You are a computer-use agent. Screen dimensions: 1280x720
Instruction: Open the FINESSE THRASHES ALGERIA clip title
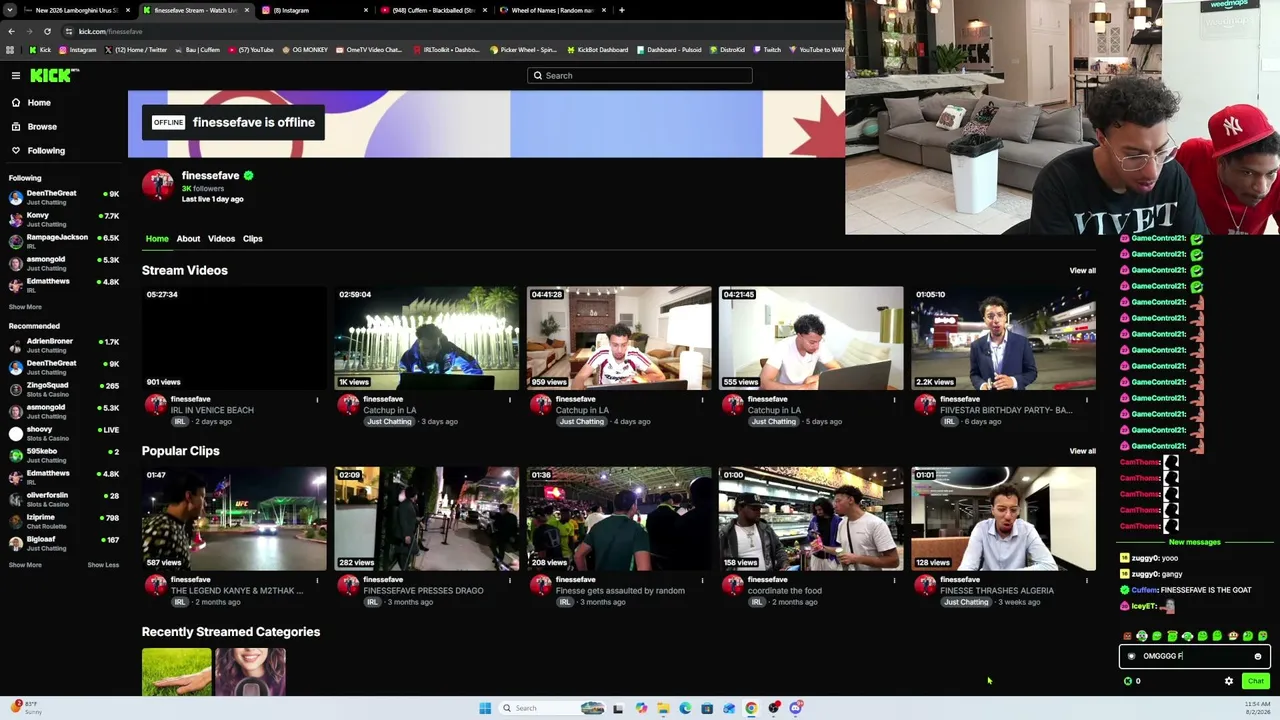pyautogui.click(x=997, y=591)
